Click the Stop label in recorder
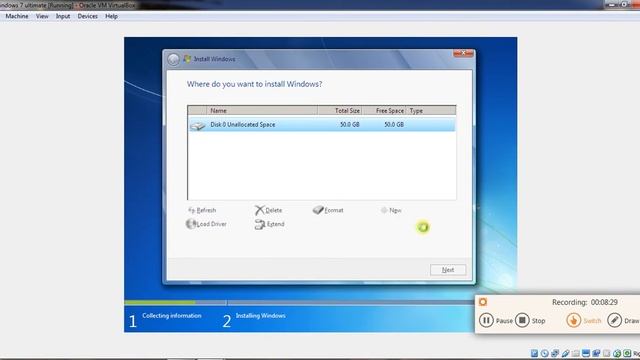 (538, 321)
